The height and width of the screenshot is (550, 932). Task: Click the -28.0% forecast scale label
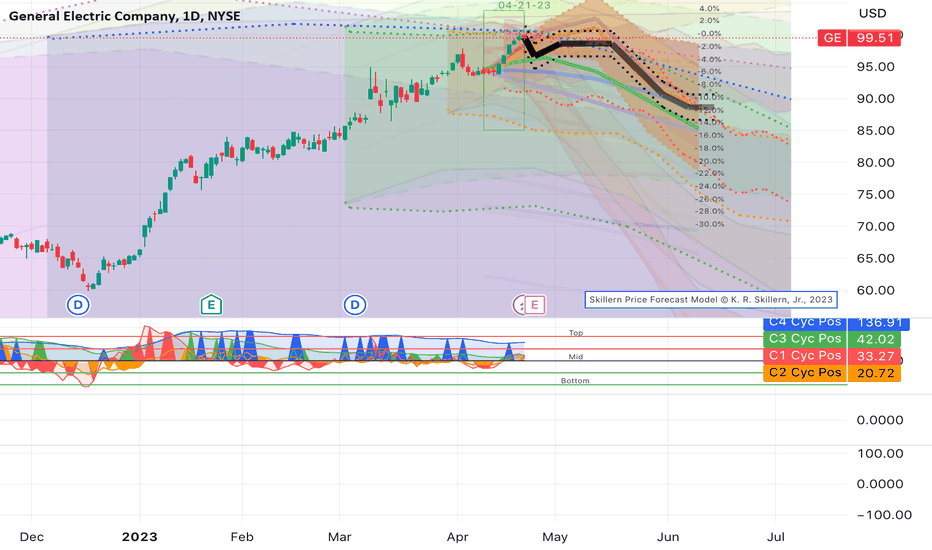pyautogui.click(x=709, y=211)
